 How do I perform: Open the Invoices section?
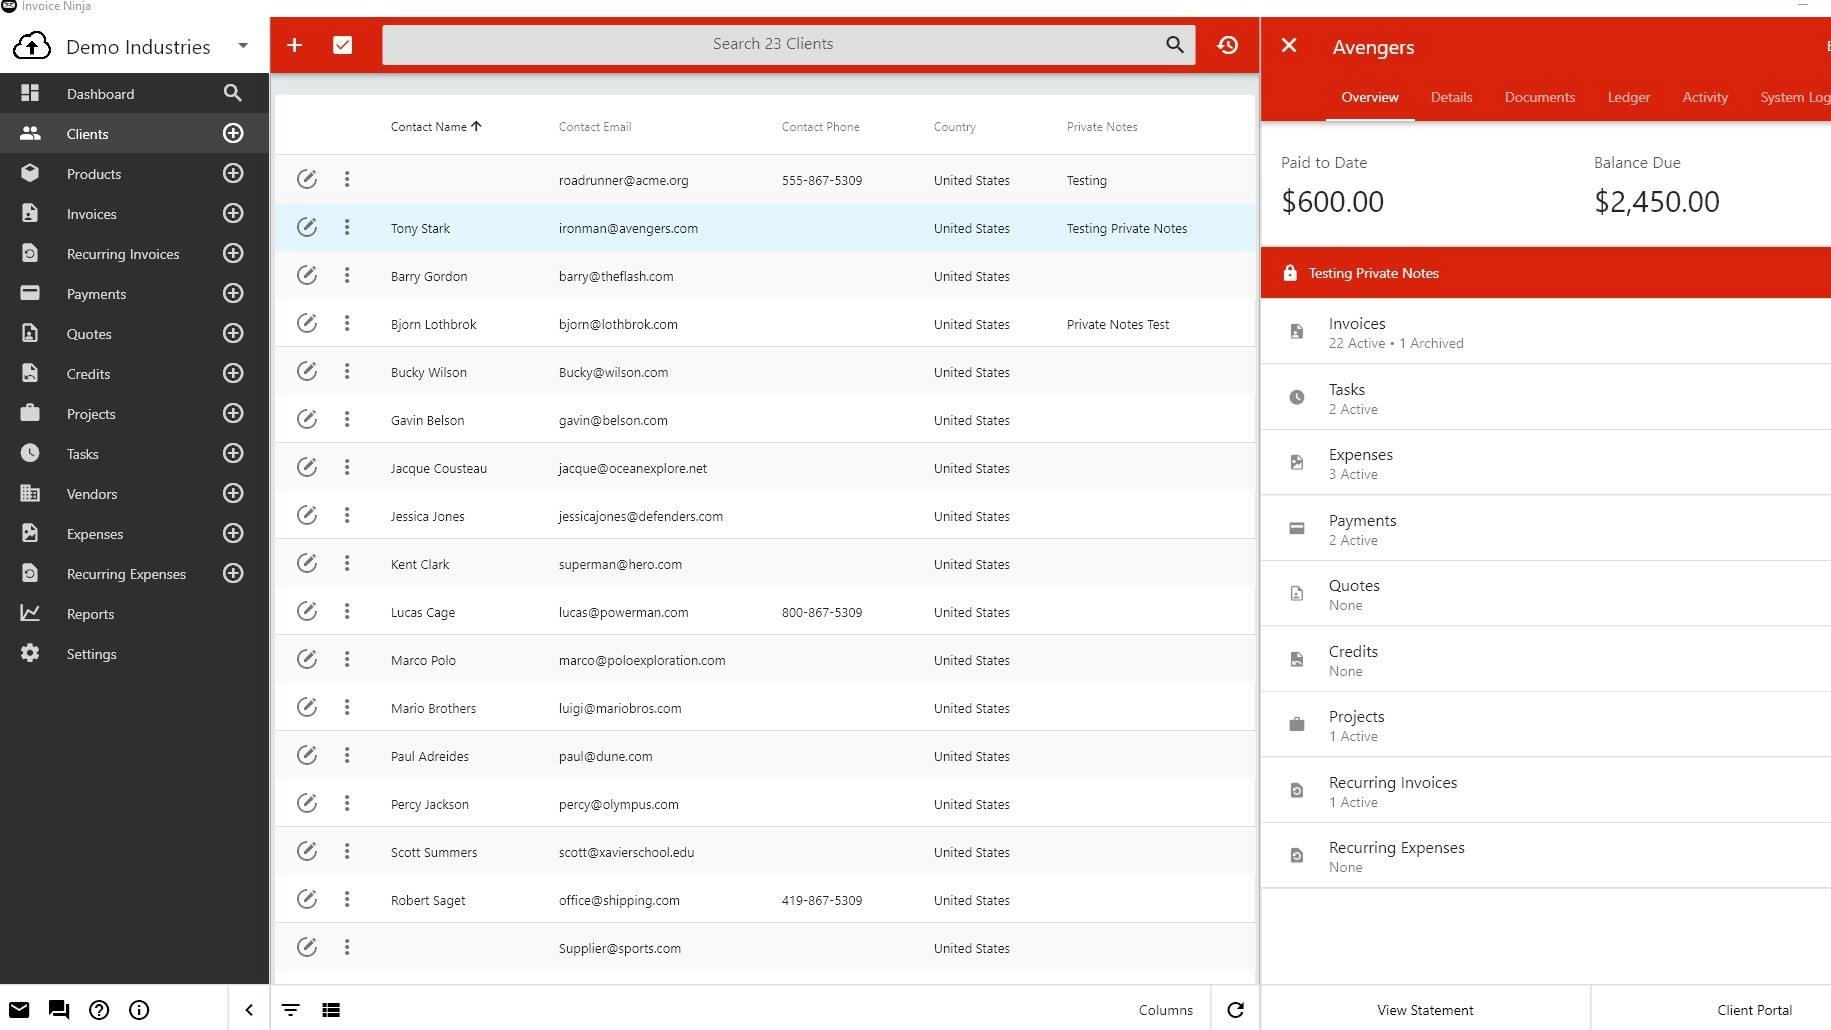click(x=91, y=214)
